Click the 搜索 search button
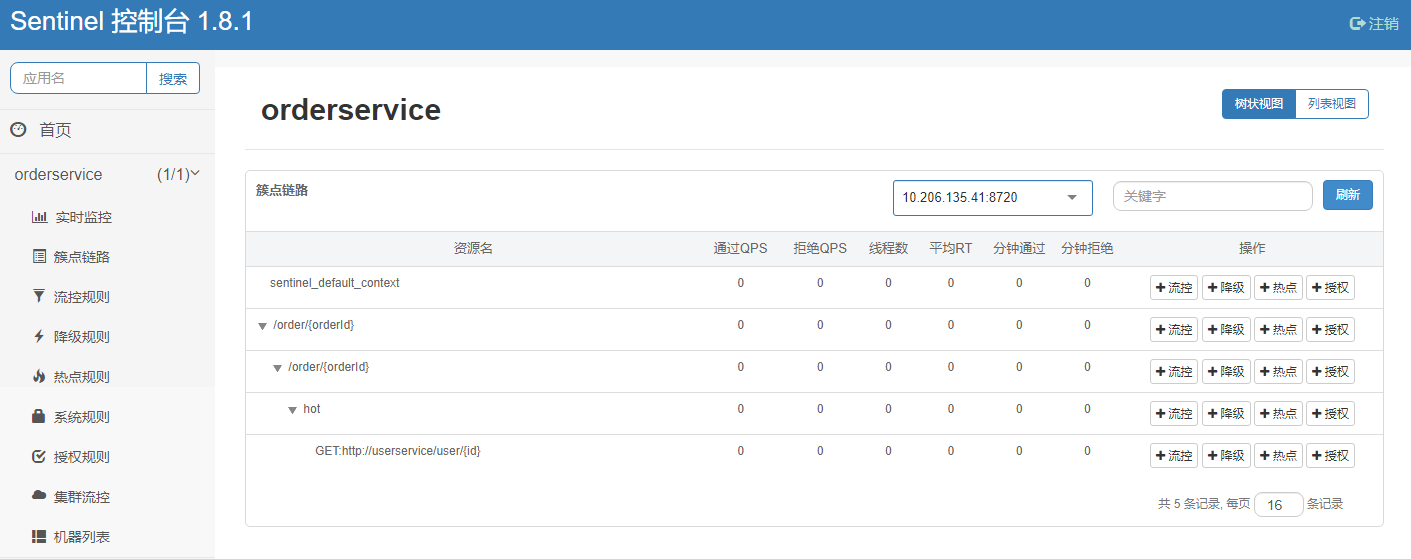The height and width of the screenshot is (559, 1411). click(x=173, y=78)
